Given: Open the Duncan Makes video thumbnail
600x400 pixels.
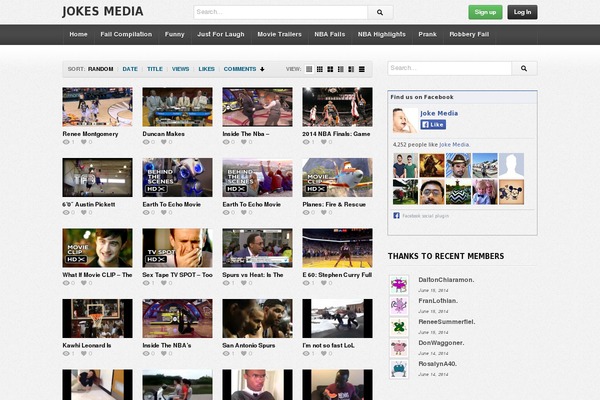Looking at the screenshot, I should 178,107.
